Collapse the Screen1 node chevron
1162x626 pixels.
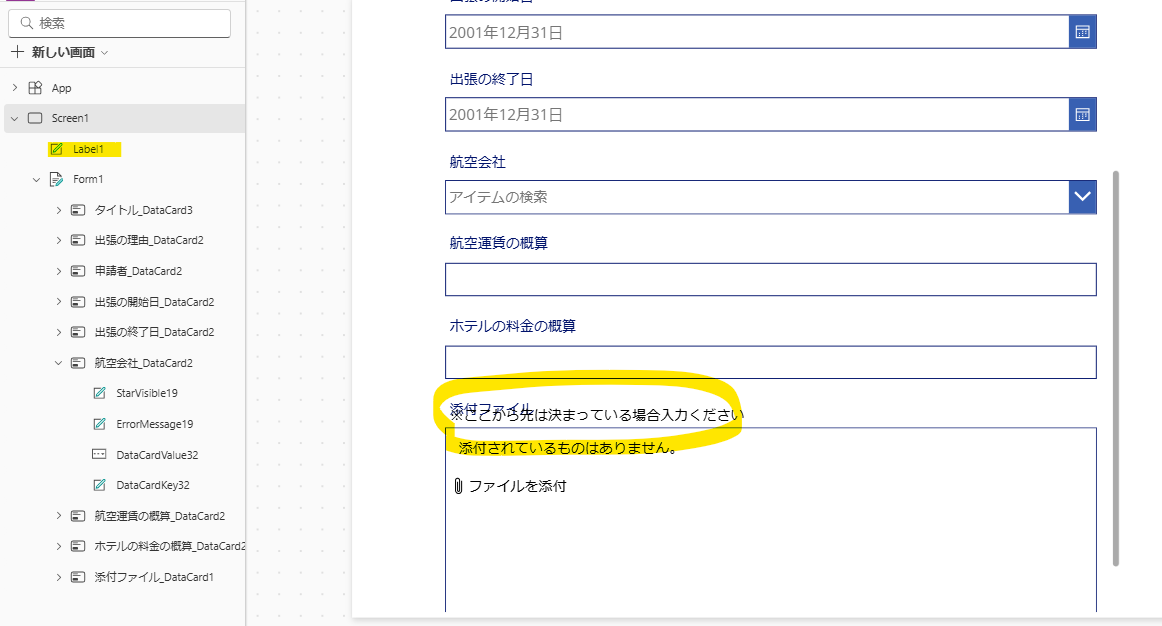14,119
